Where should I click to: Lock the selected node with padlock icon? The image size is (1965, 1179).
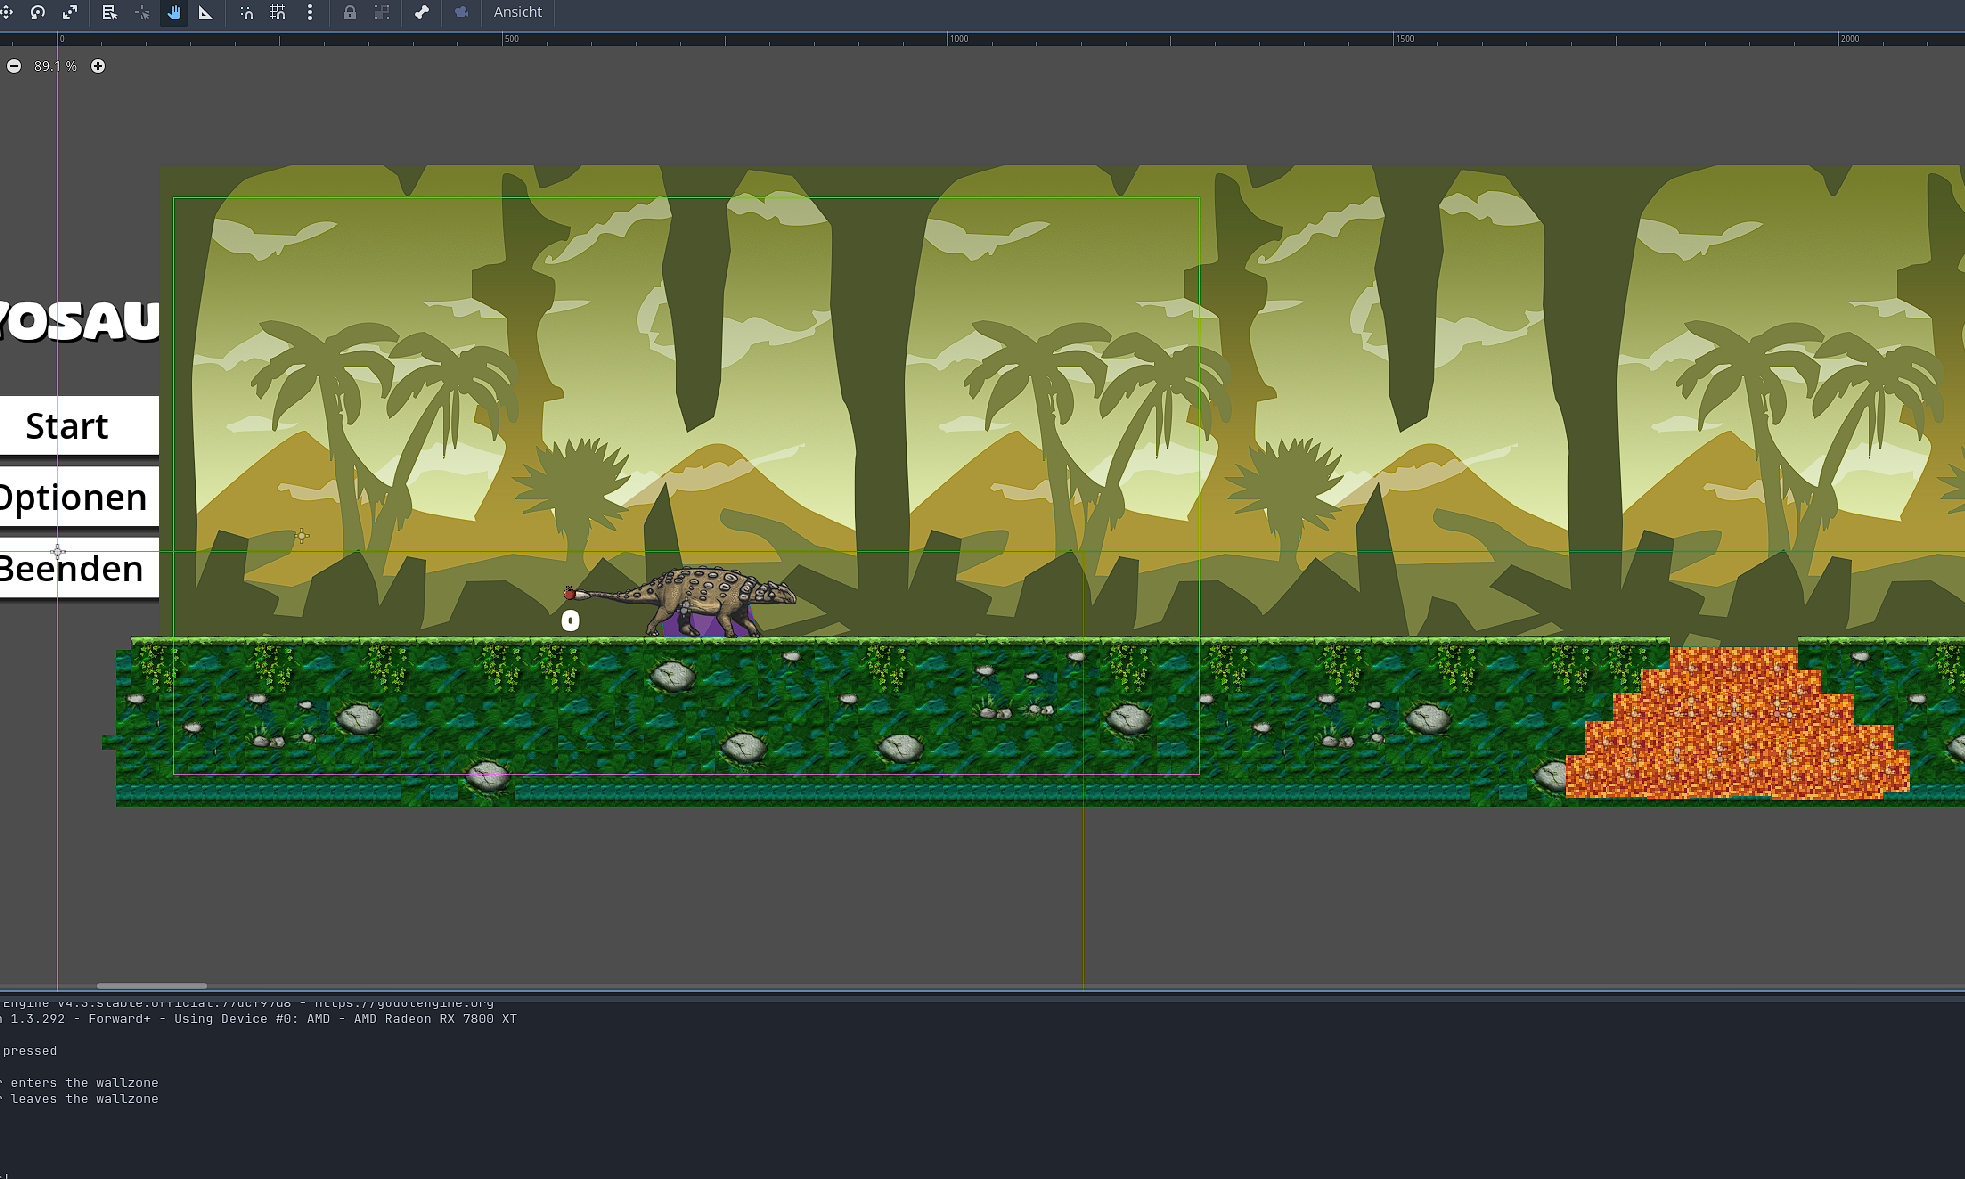[350, 12]
